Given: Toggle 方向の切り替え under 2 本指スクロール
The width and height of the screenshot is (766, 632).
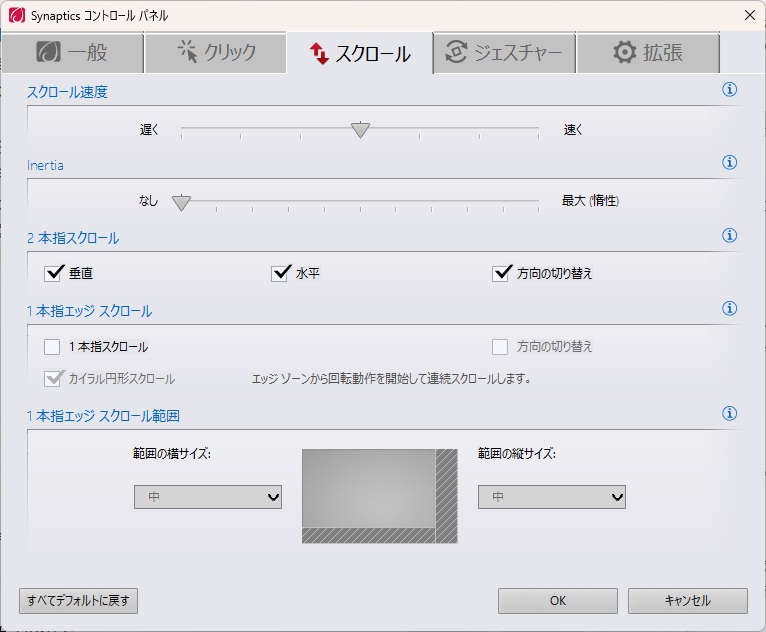Looking at the screenshot, I should pos(500,274).
